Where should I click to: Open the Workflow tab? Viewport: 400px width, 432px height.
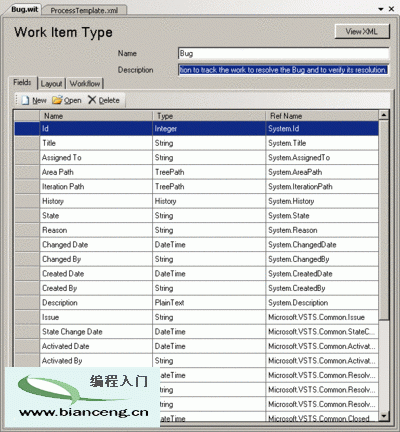(85, 84)
